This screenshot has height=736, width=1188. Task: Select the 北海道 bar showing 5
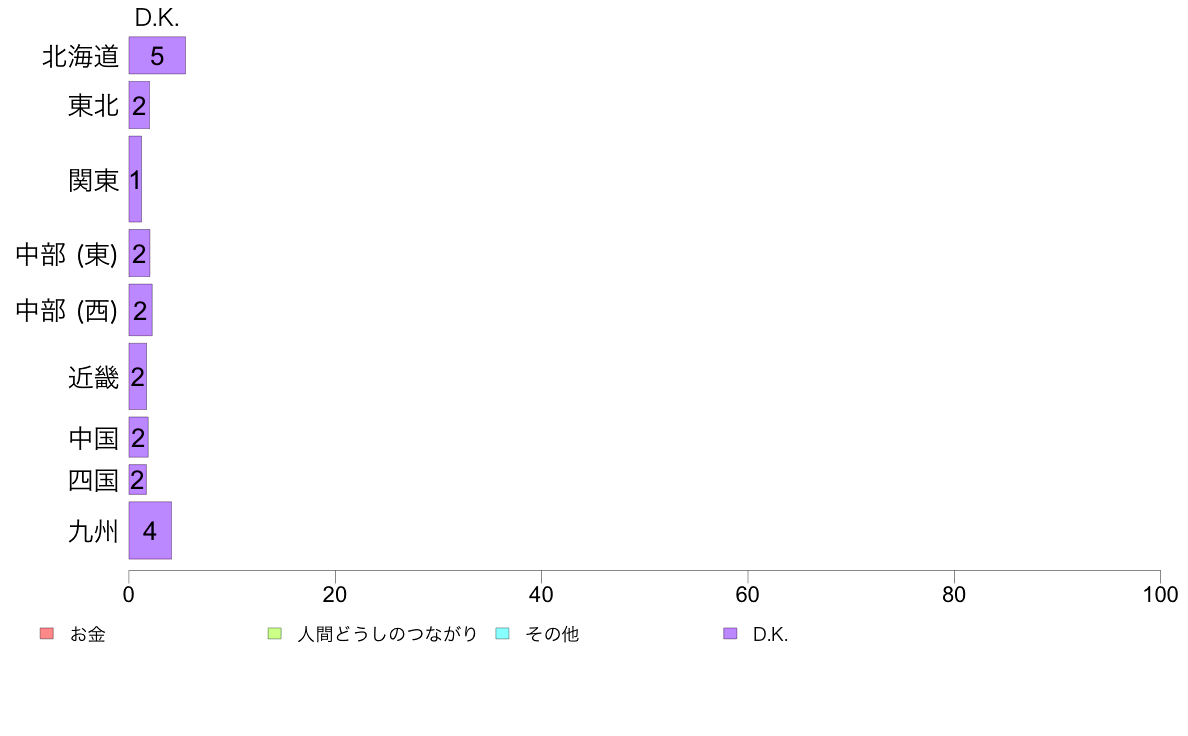tap(157, 56)
